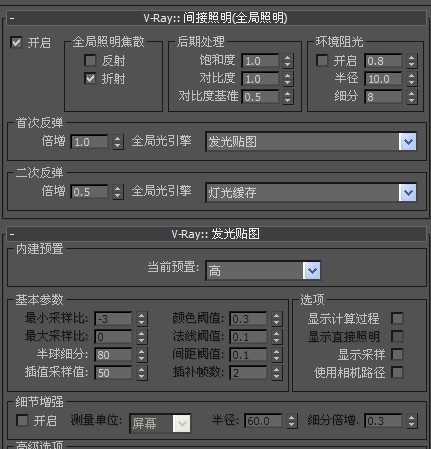This screenshot has width=431, height=449.
Task: Click the 细节增强 半径 60.0 field
Action: coord(263,421)
